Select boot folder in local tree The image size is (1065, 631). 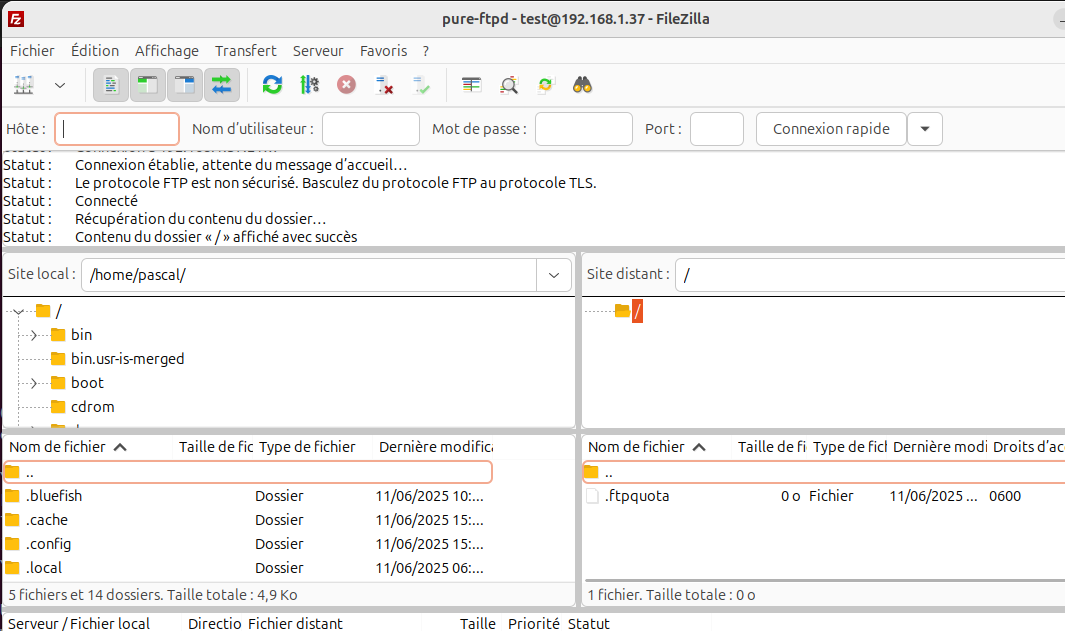[88, 383]
